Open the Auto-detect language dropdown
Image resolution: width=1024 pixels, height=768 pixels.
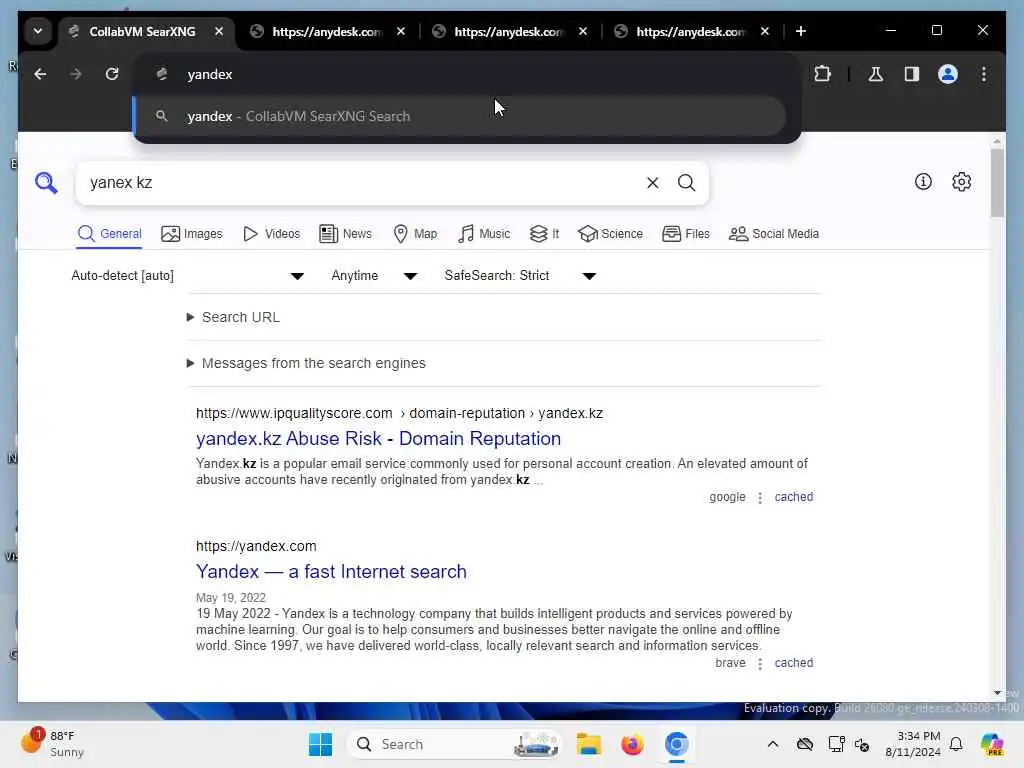[187, 276]
